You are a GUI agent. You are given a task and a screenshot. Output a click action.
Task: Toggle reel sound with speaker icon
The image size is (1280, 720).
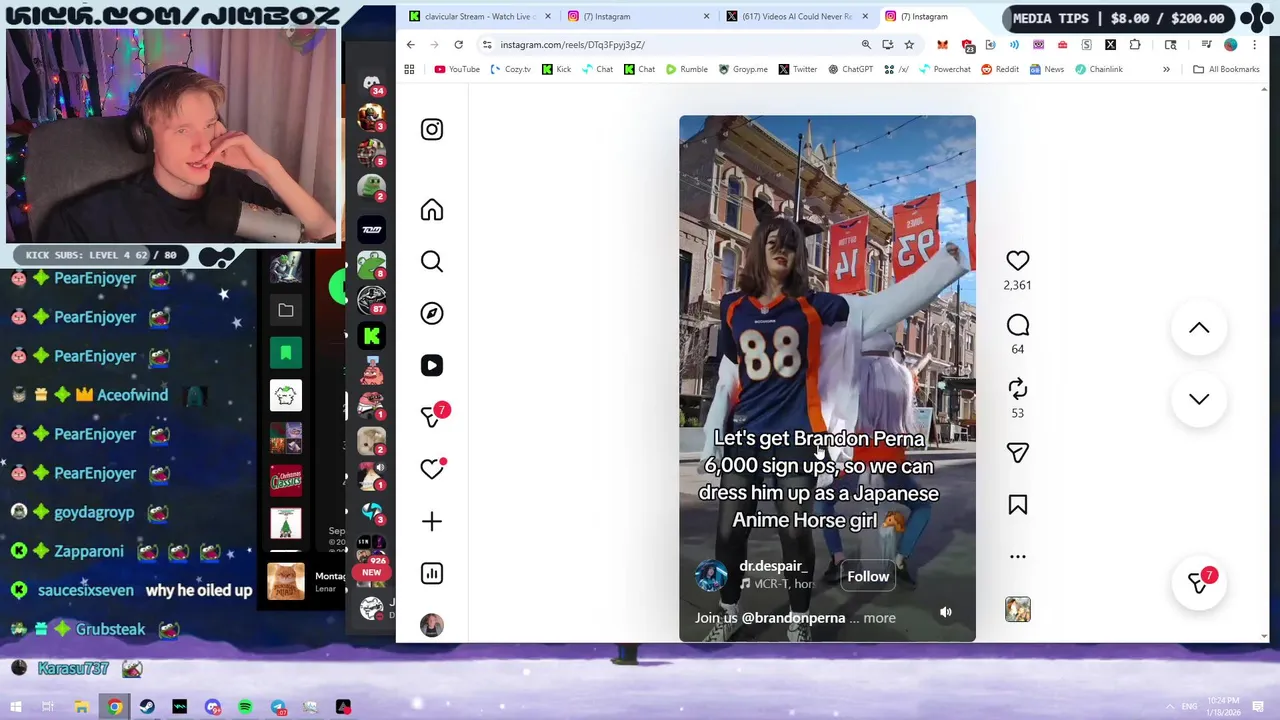click(x=946, y=612)
